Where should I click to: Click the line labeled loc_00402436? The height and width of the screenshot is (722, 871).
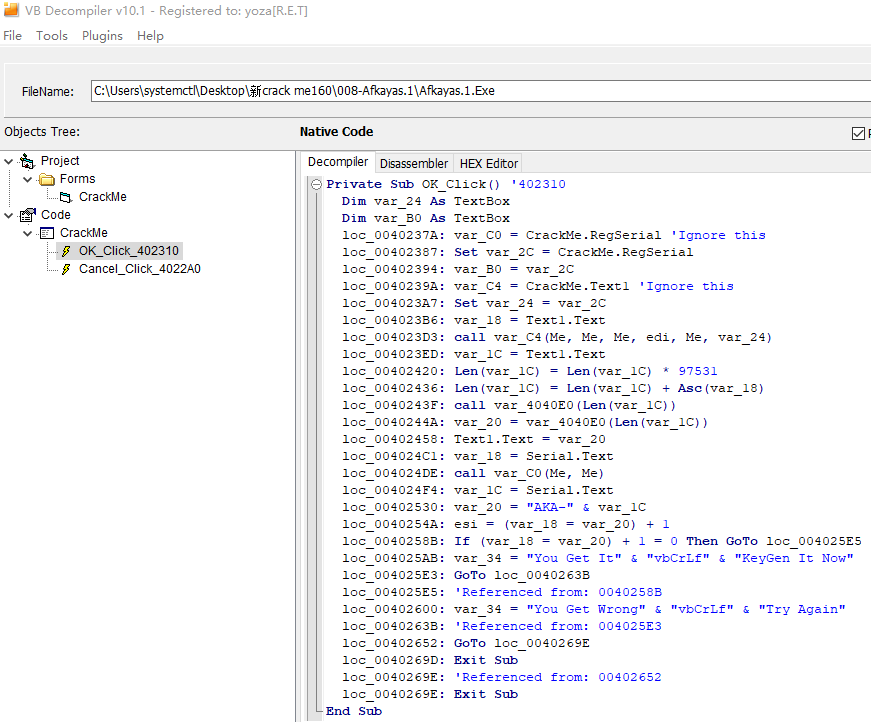tap(553, 388)
